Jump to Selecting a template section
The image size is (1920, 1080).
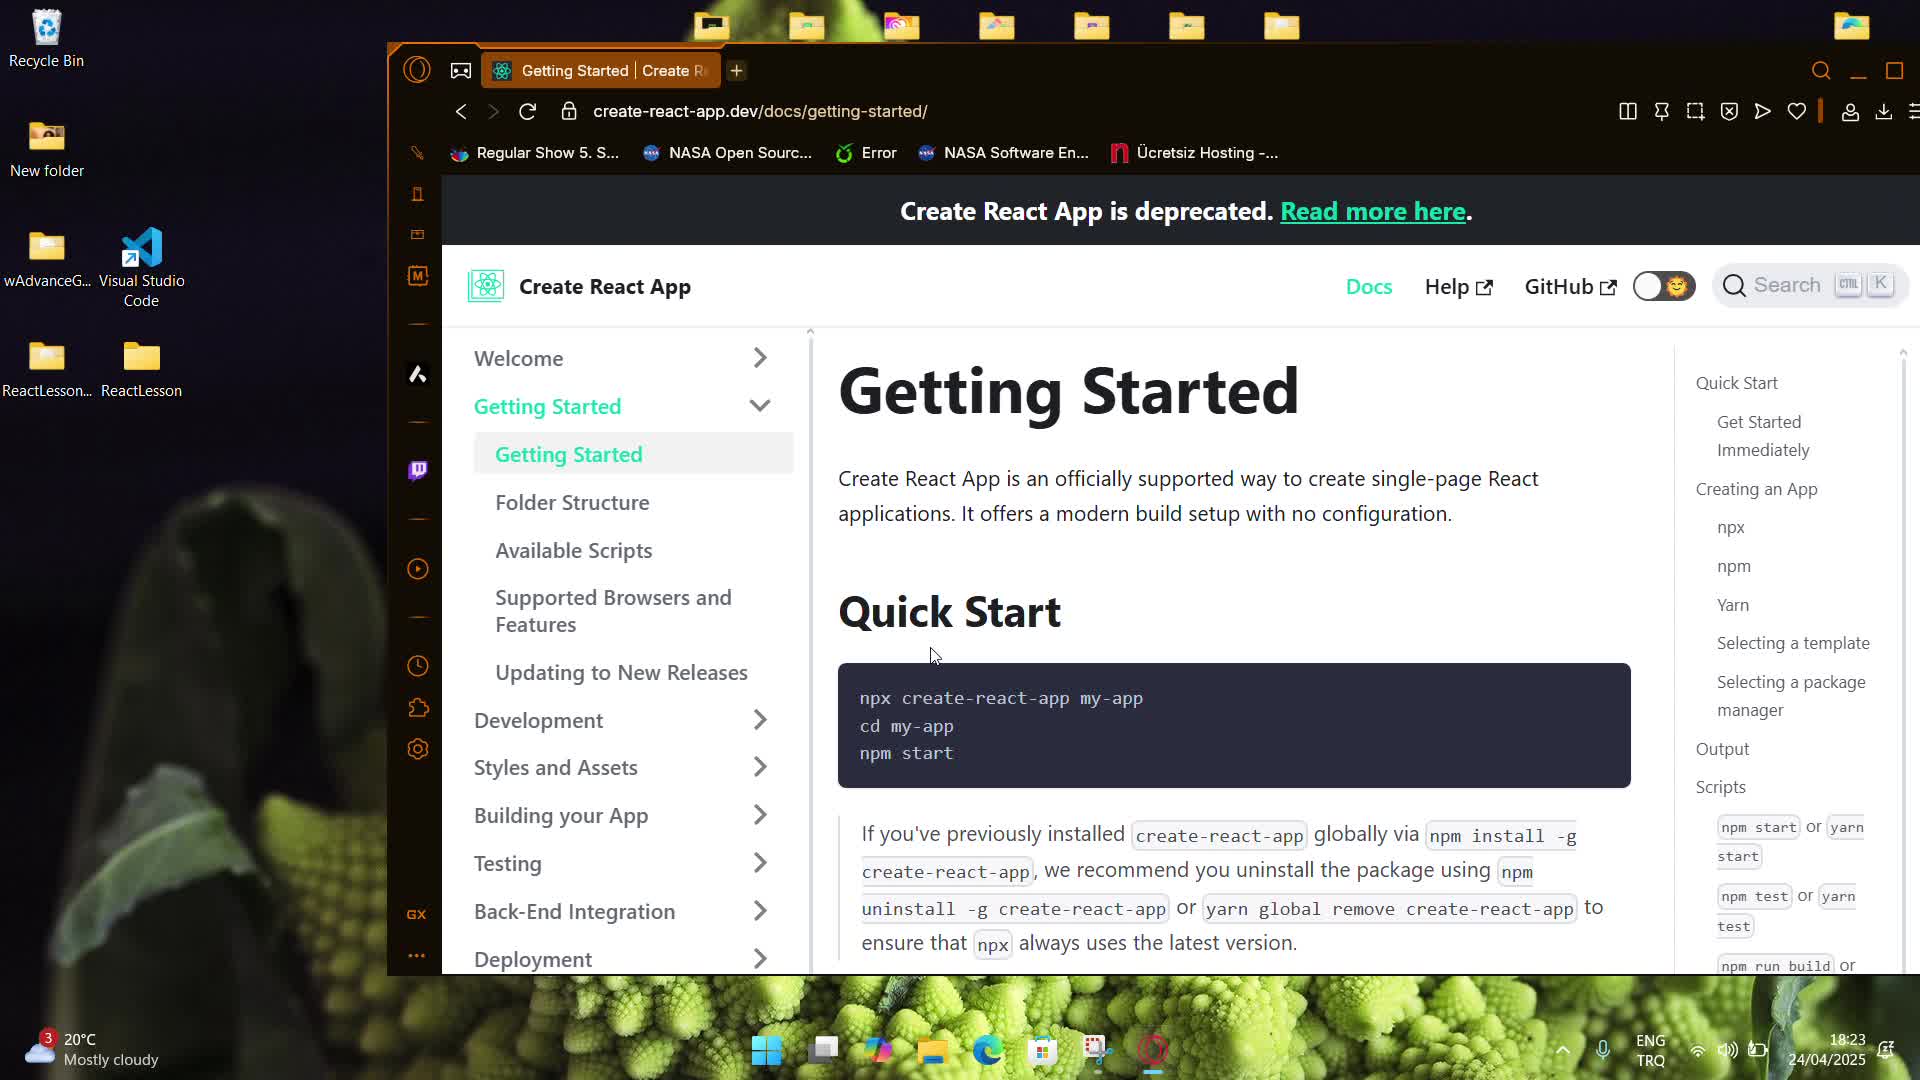click(1793, 643)
